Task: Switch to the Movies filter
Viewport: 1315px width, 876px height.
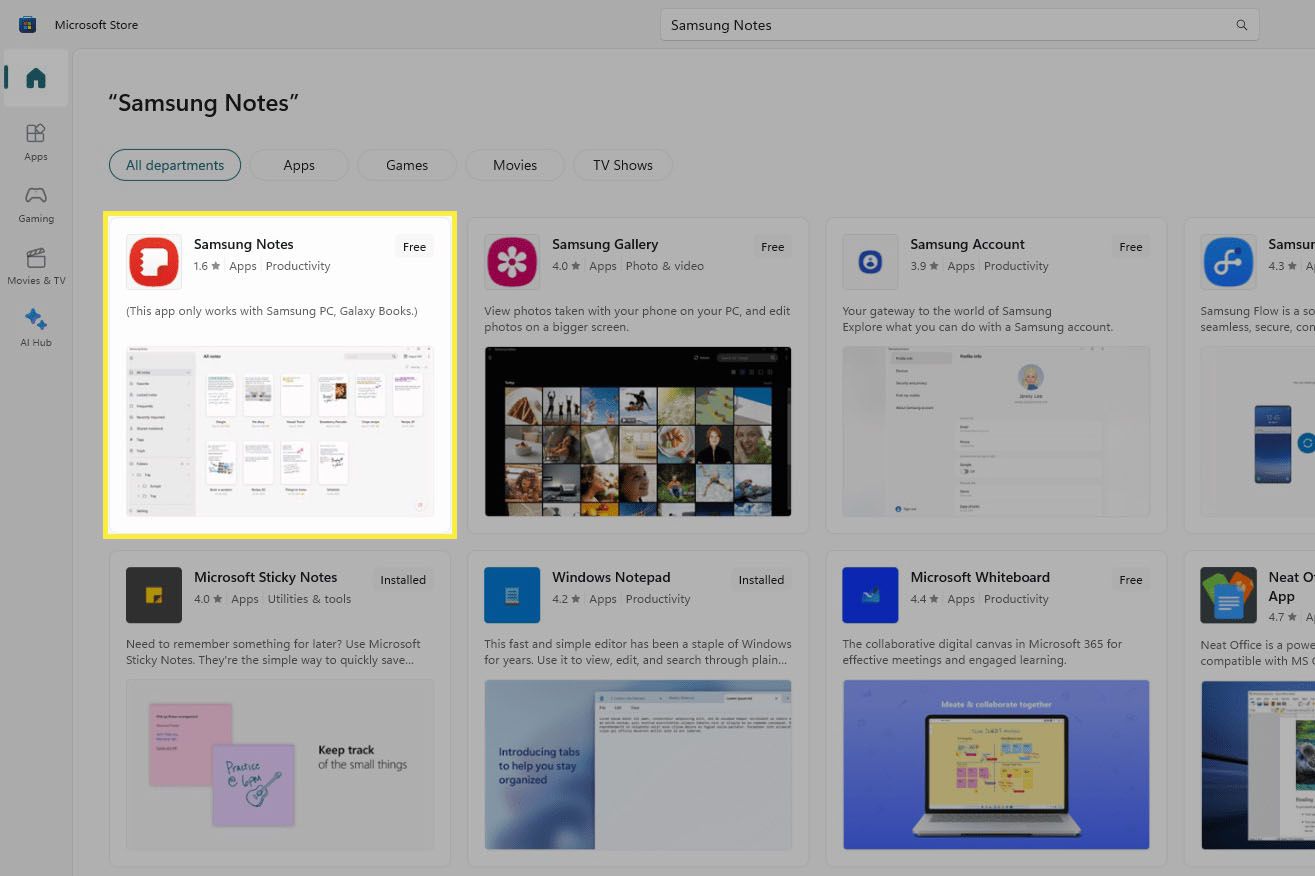Action: (515, 165)
